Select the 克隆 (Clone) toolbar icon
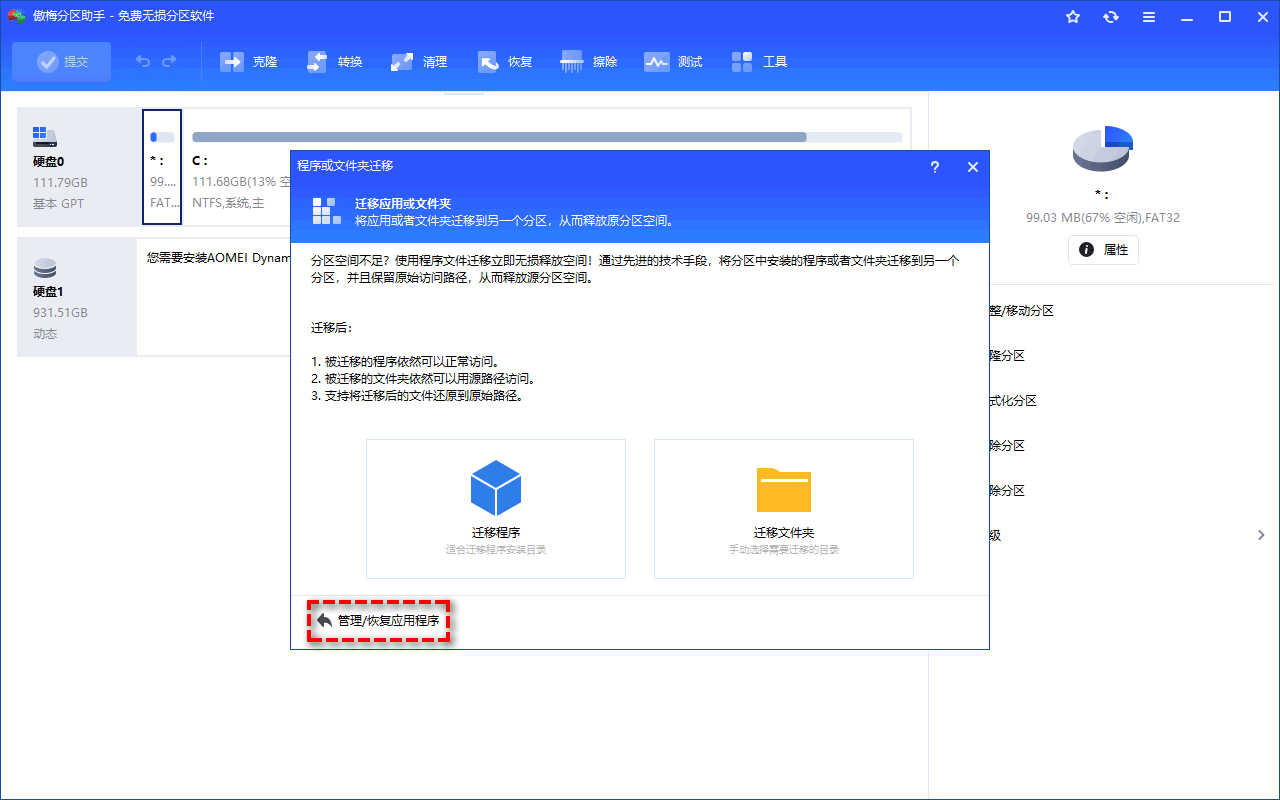Viewport: 1280px width, 800px height. pyautogui.click(x=249, y=61)
